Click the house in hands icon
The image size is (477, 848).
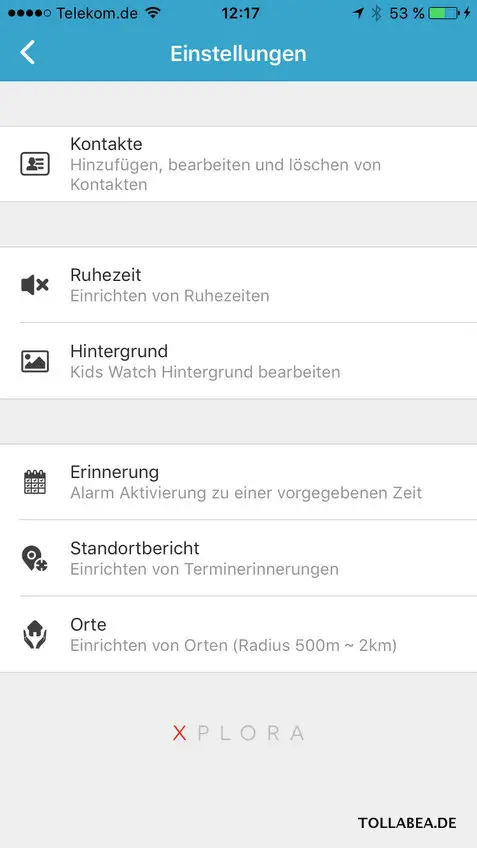[x=35, y=635]
